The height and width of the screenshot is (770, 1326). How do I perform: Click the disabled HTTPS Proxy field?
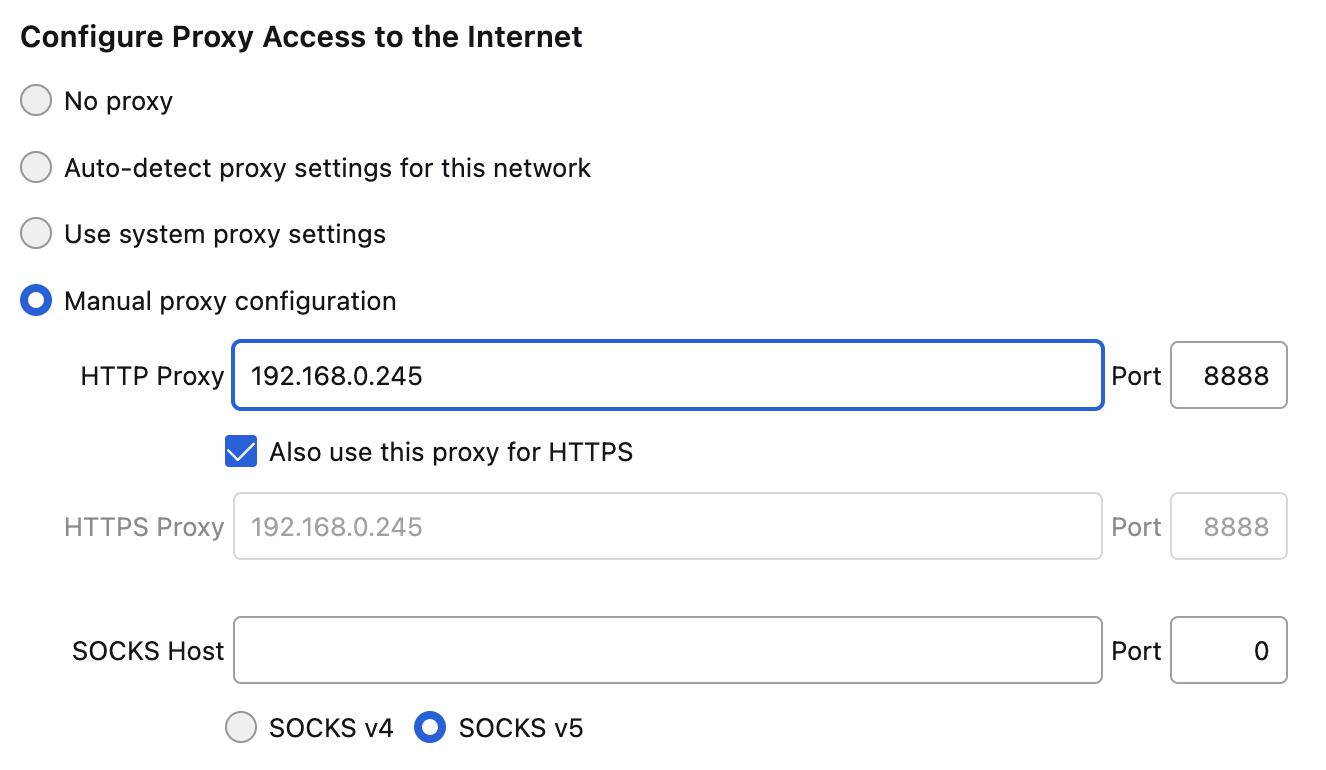[667, 526]
